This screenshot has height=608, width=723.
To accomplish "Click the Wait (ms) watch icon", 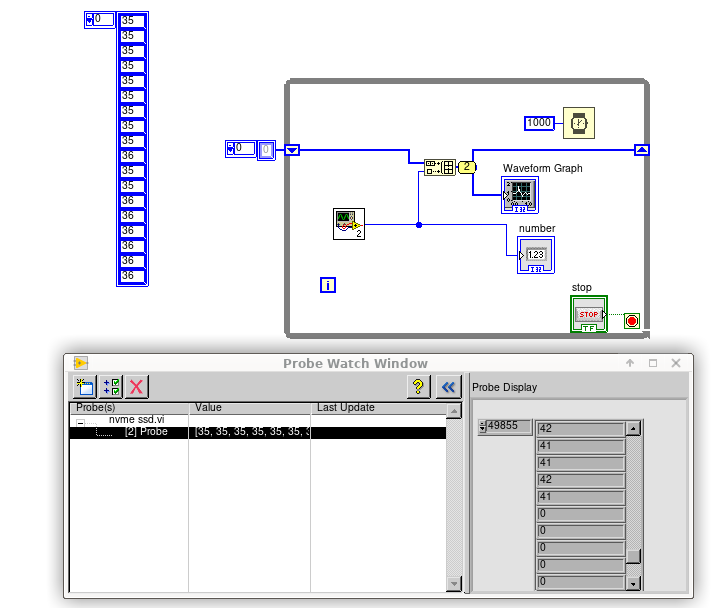I will point(579,123).
